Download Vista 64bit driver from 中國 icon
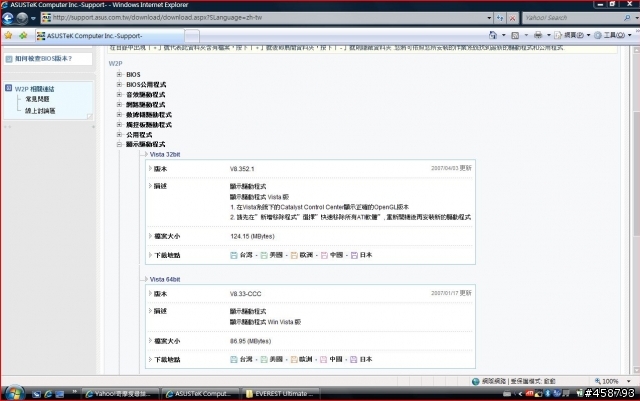The image size is (640, 401). 324,359
